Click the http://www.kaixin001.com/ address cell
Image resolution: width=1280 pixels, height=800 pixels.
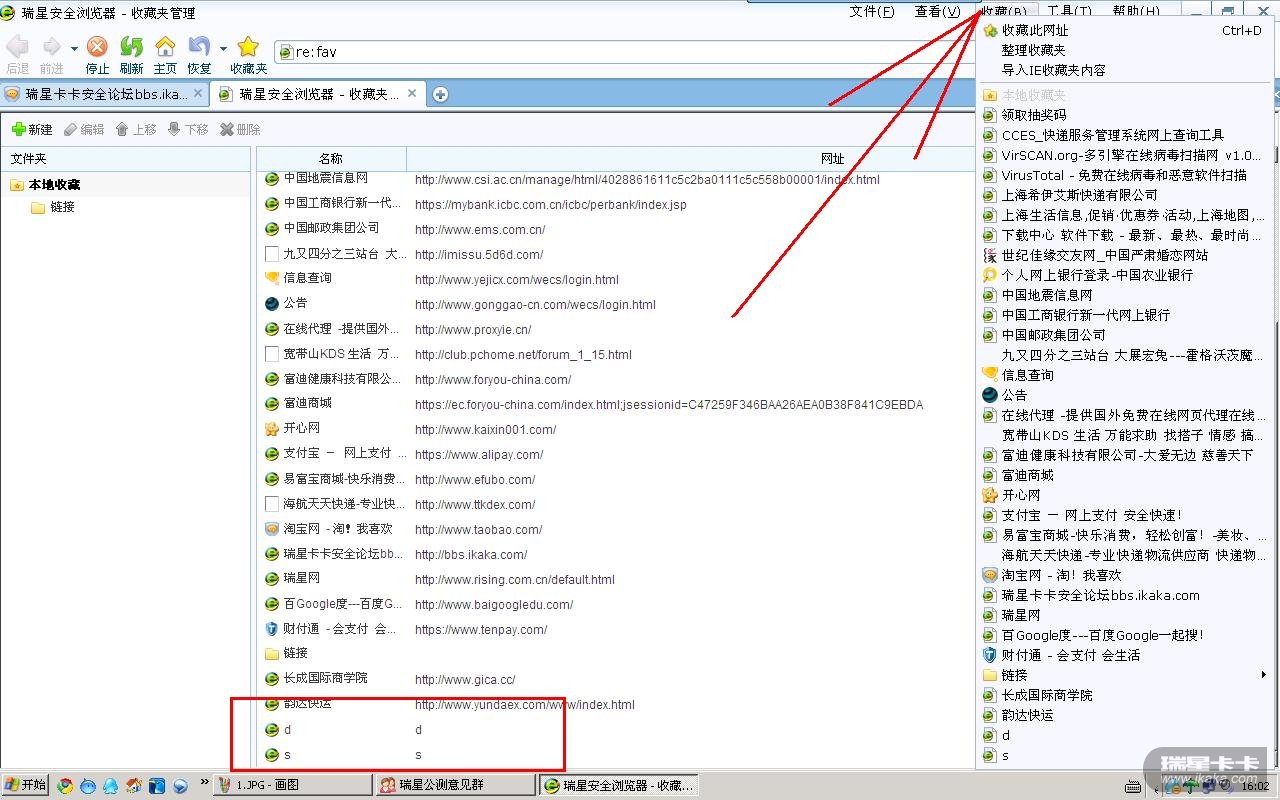(485, 430)
